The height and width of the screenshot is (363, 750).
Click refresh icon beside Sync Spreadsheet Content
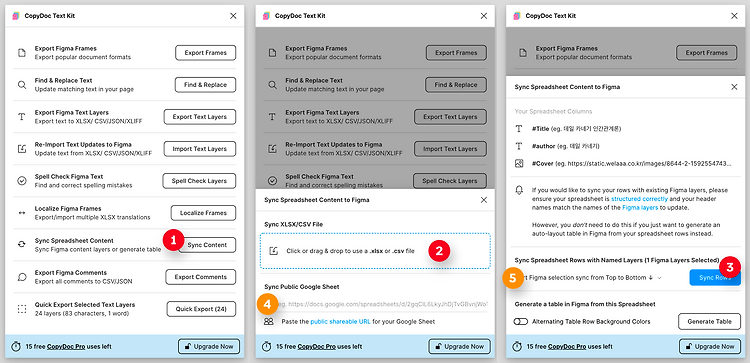[x=22, y=244]
